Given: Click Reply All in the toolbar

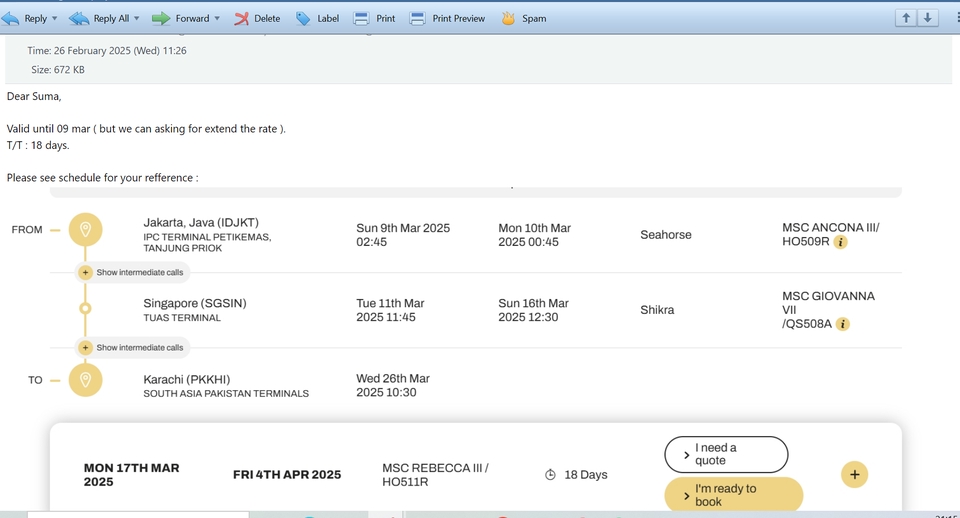Looking at the screenshot, I should pos(100,18).
